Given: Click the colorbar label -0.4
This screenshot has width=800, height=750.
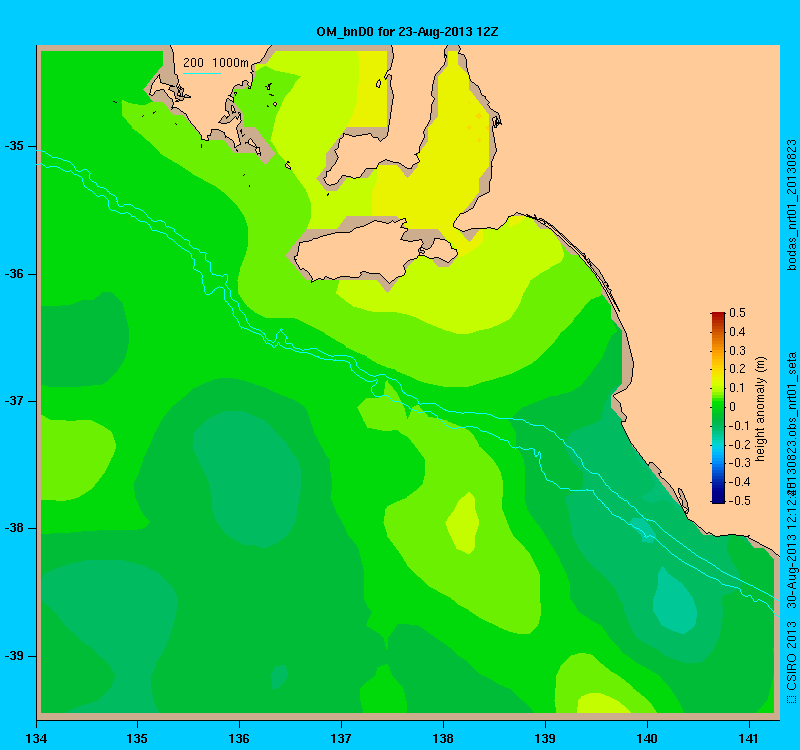Looking at the screenshot, I should tap(738, 482).
